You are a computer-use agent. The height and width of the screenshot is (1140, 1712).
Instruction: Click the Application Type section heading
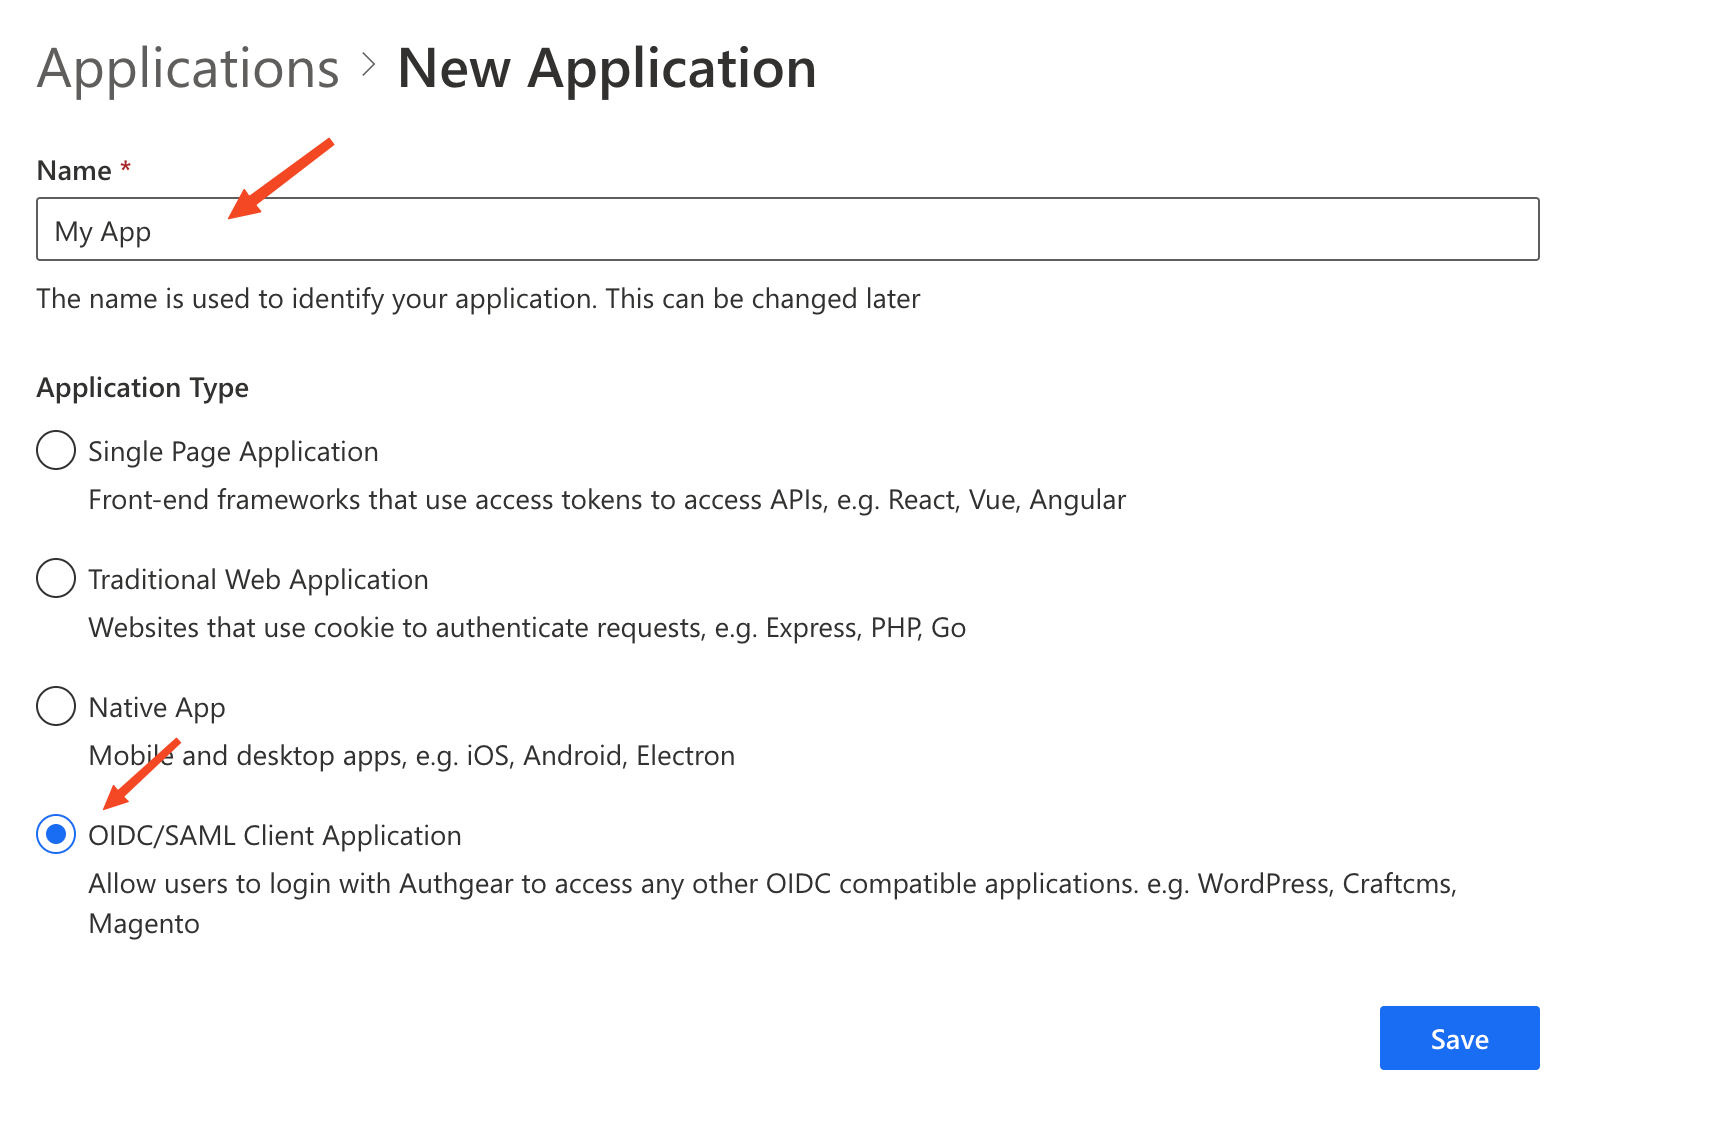coord(143,388)
